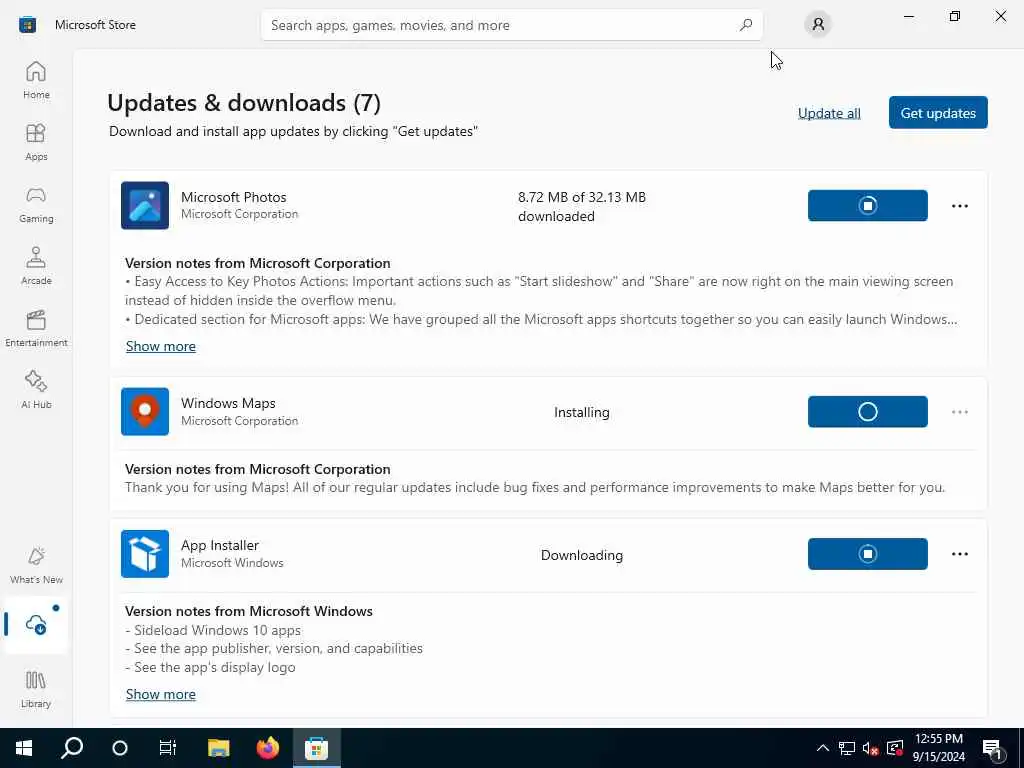
Task: Click the '8.72 MB of 32.13 MB downloaded' status
Action: [582, 206]
